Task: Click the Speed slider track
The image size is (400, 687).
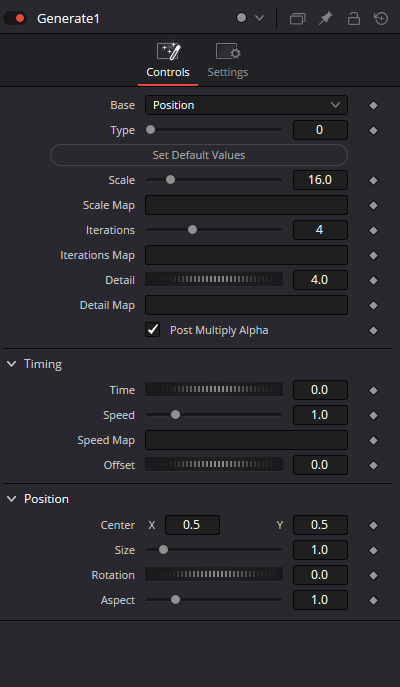Action: pyautogui.click(x=214, y=415)
